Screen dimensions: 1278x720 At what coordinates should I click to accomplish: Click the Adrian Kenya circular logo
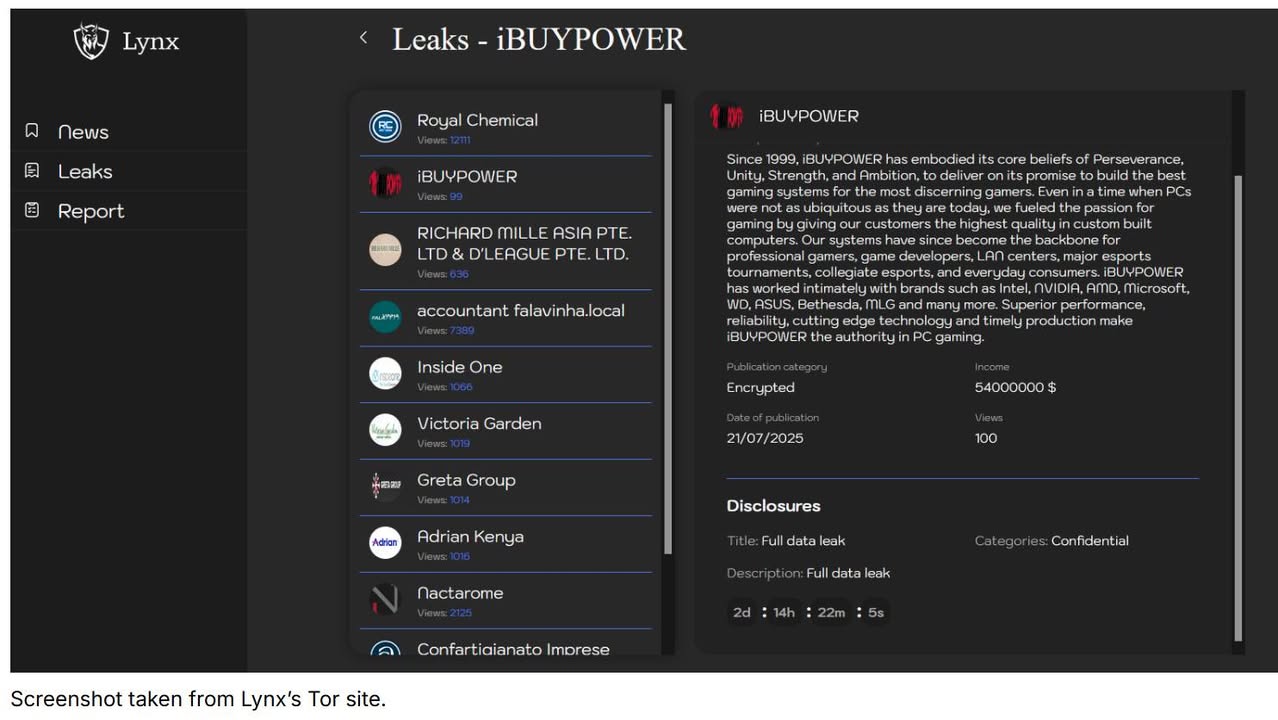[385, 543]
